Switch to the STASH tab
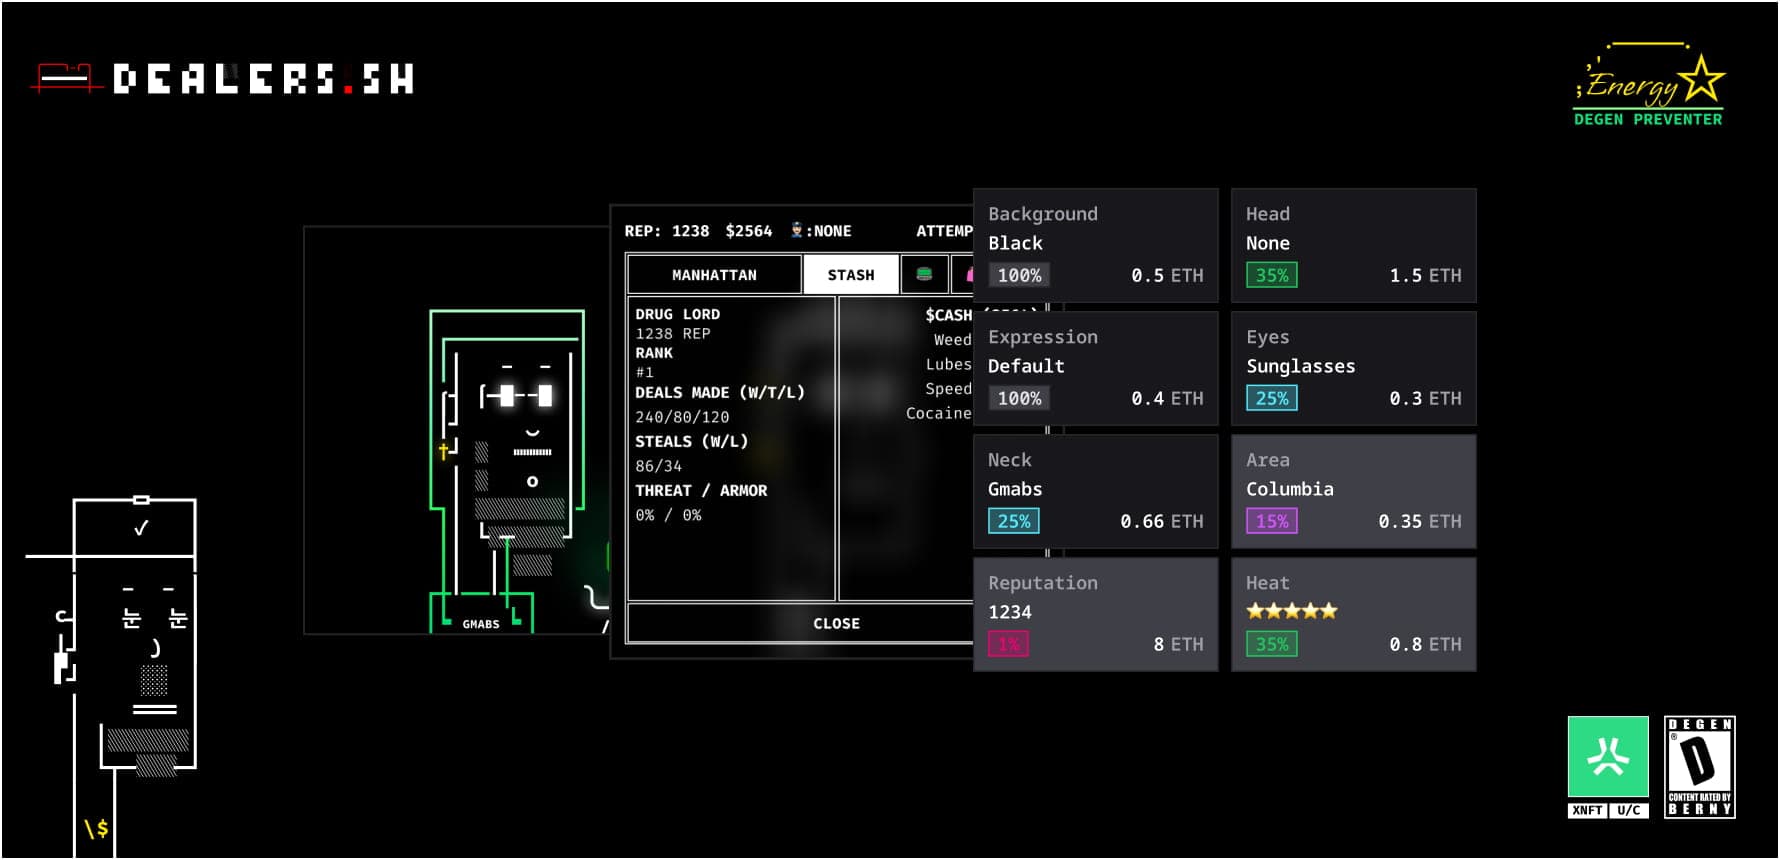Image resolution: width=1780 pixels, height=860 pixels. coord(851,274)
